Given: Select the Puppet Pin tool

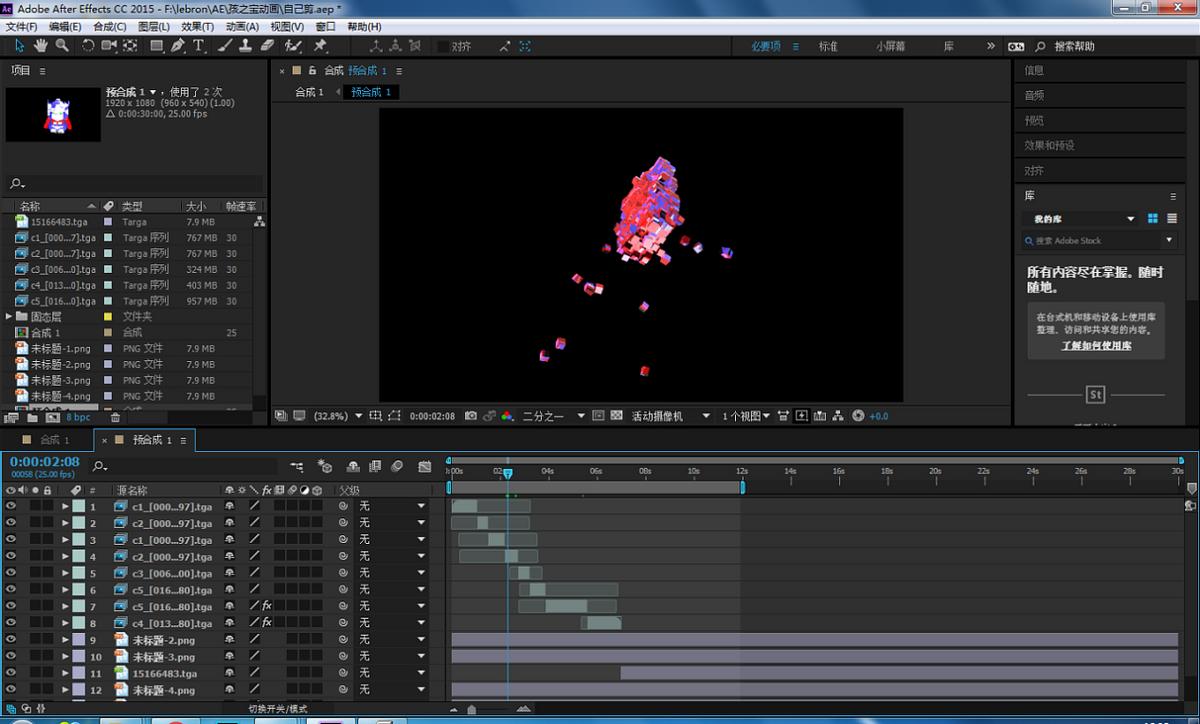Looking at the screenshot, I should (x=320, y=46).
